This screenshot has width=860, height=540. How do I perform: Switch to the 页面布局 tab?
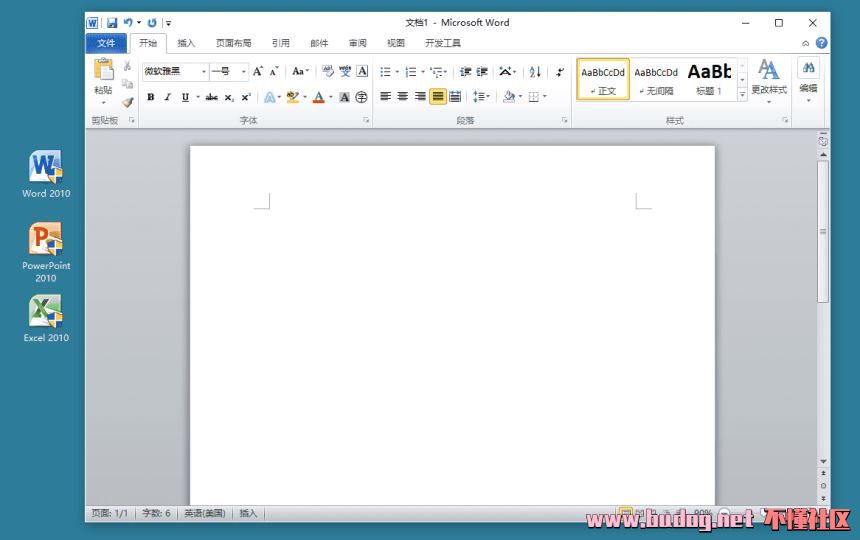click(x=234, y=43)
